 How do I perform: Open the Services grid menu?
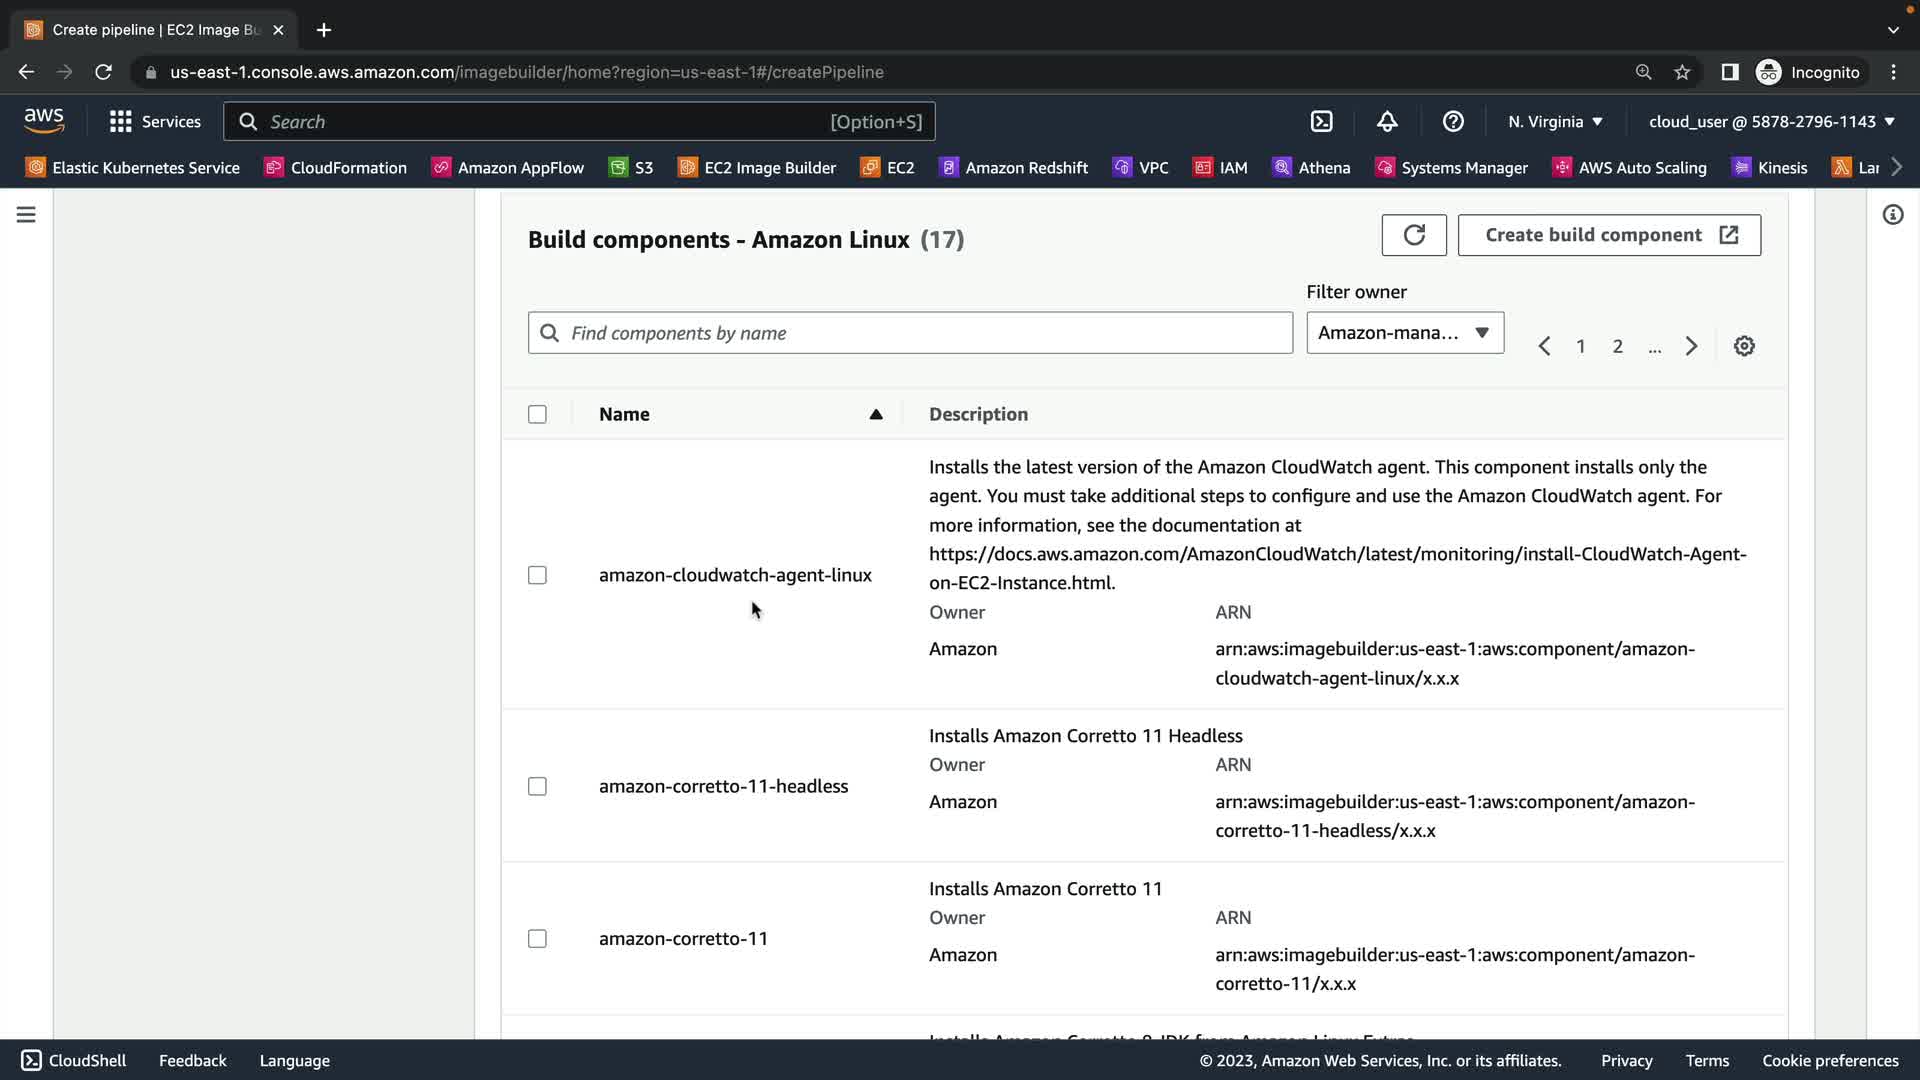click(x=155, y=122)
